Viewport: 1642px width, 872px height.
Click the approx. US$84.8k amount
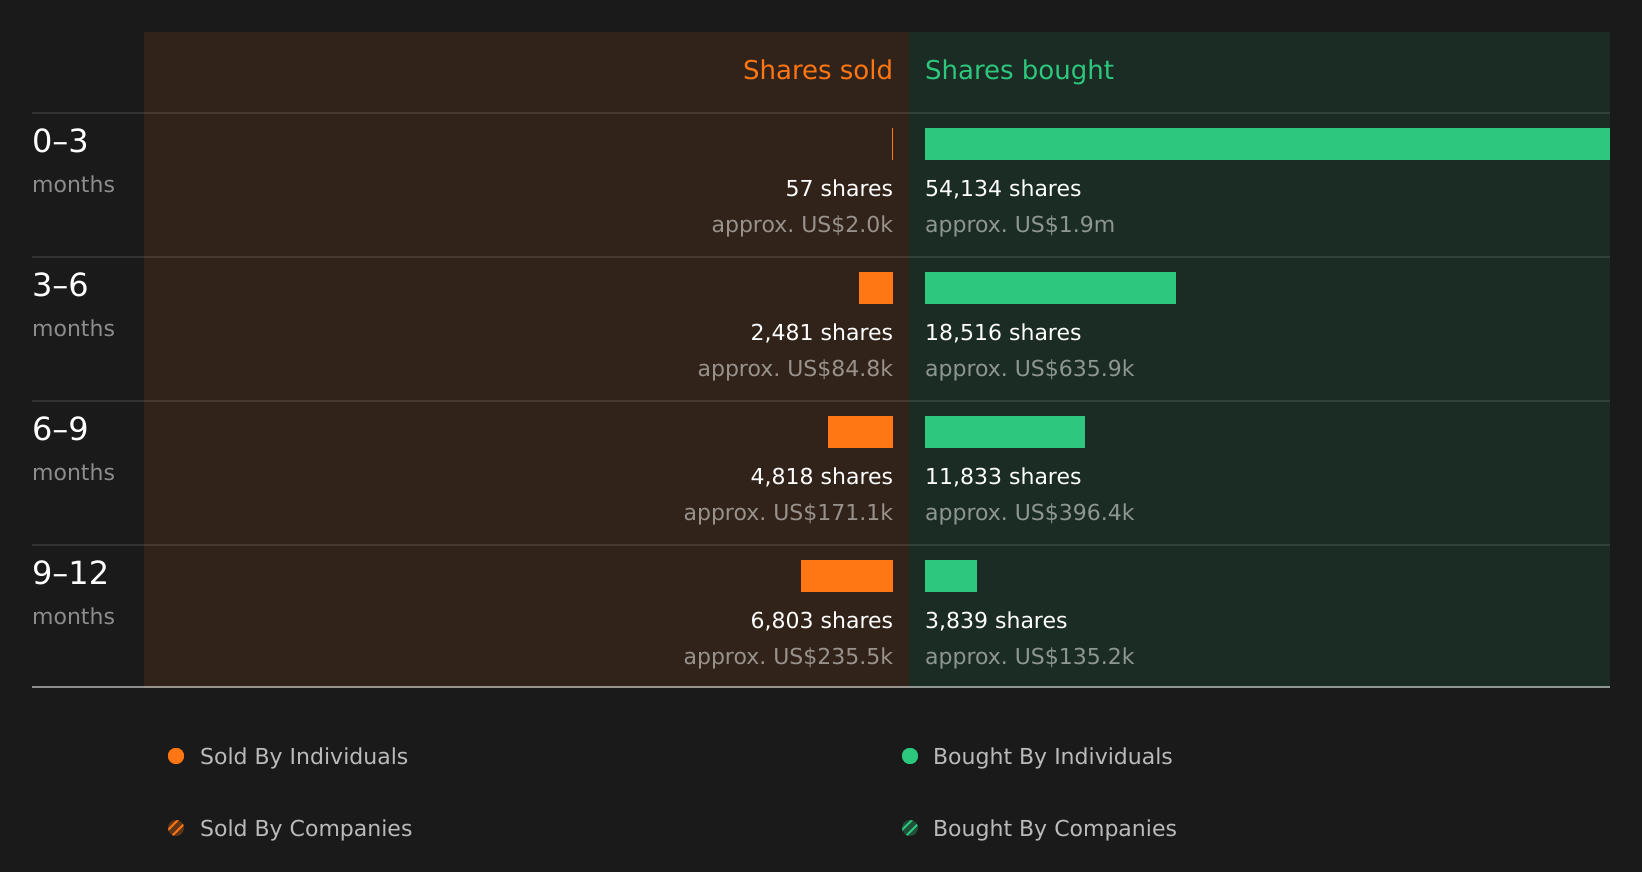[795, 369]
